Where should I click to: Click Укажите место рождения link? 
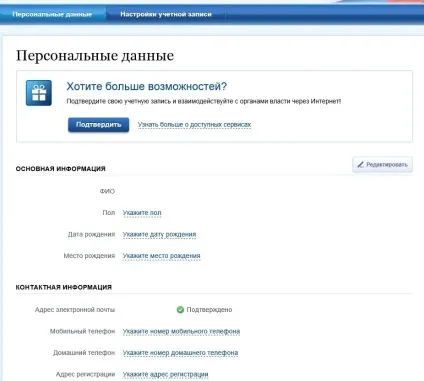pos(162,256)
